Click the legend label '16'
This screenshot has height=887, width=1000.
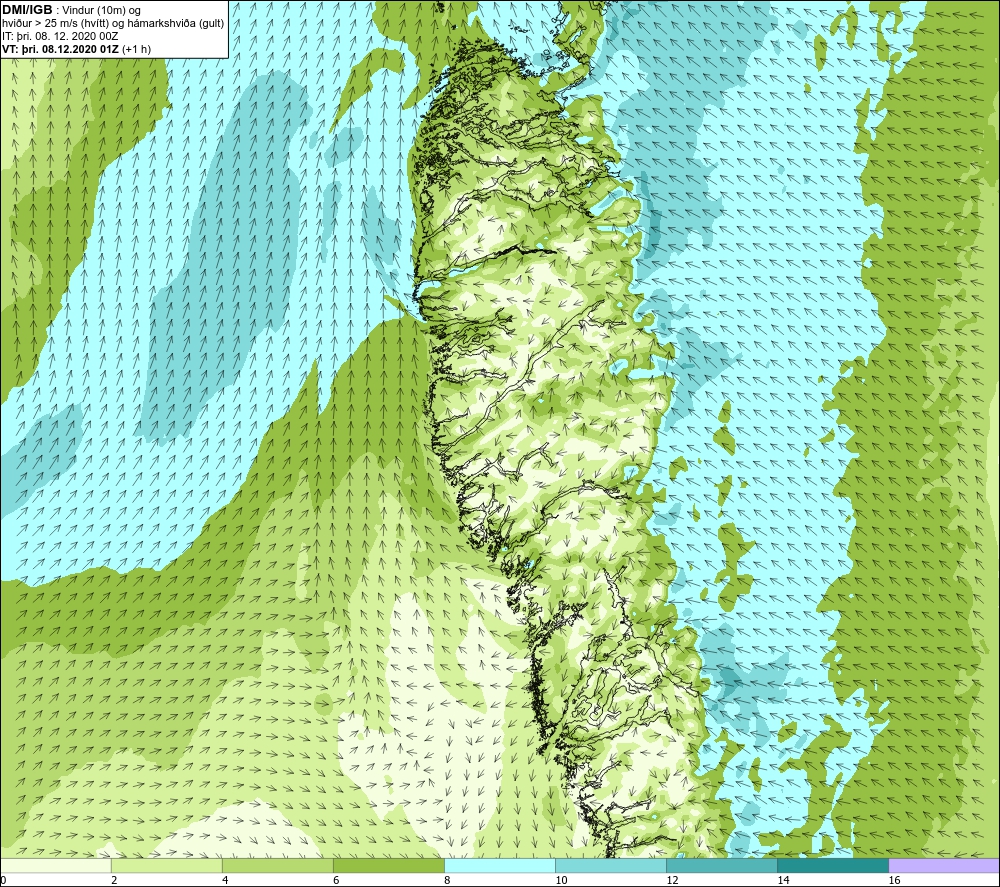894,880
